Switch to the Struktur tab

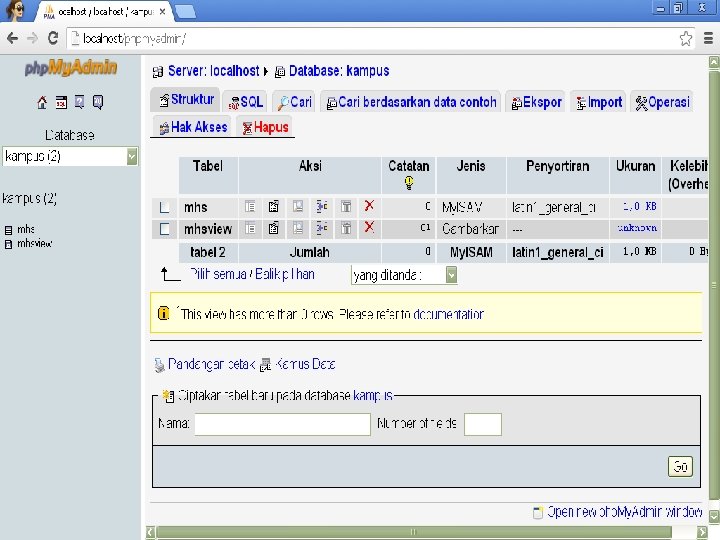186,99
